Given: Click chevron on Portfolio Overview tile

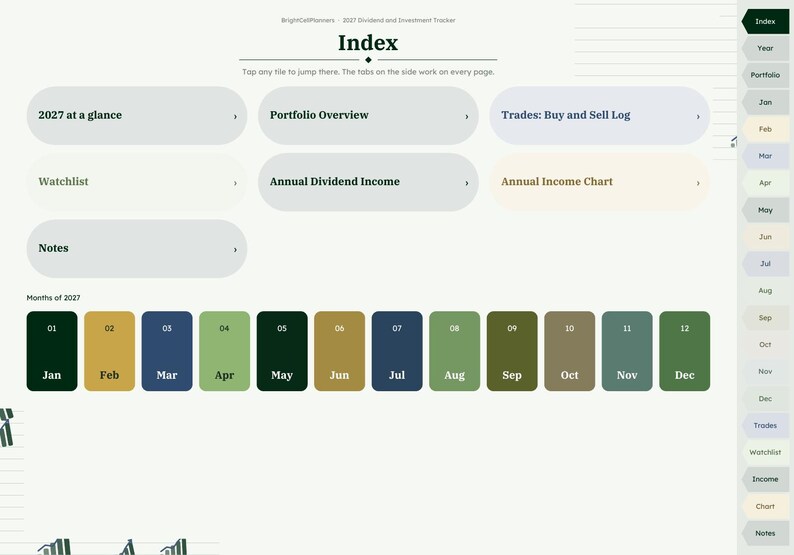Looking at the screenshot, I should 466,116.
